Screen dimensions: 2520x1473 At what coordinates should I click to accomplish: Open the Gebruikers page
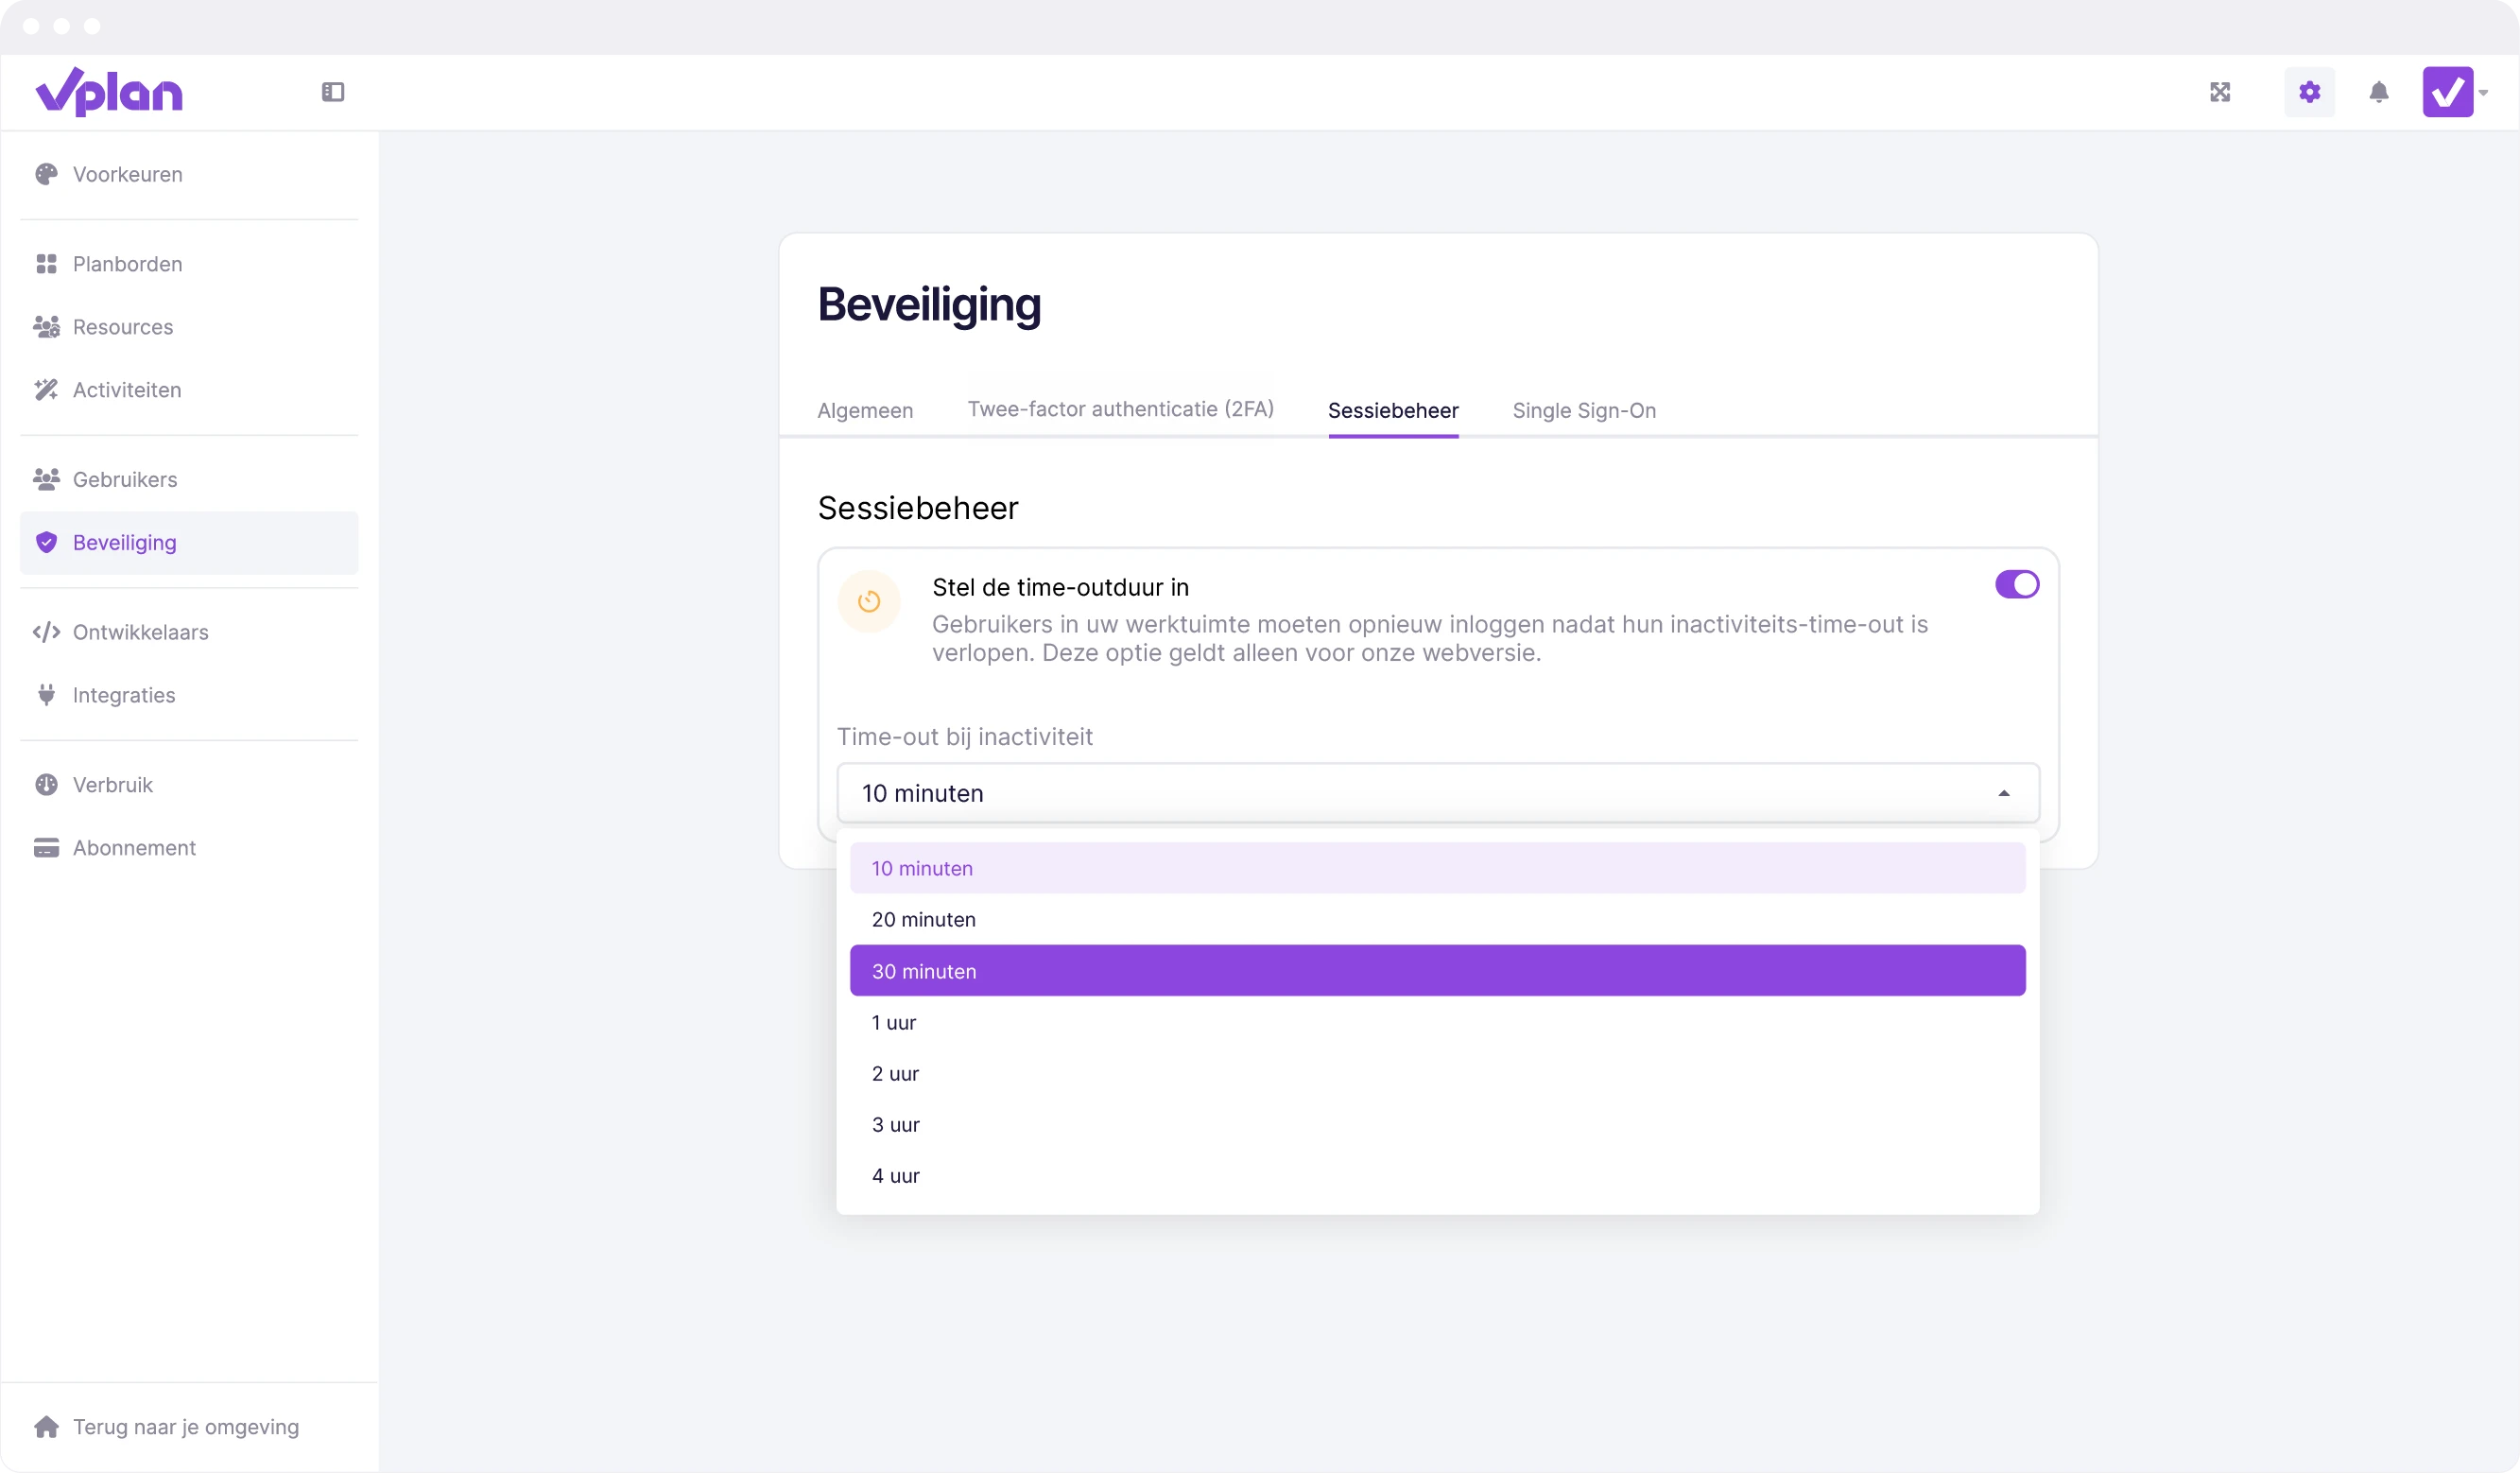click(126, 479)
